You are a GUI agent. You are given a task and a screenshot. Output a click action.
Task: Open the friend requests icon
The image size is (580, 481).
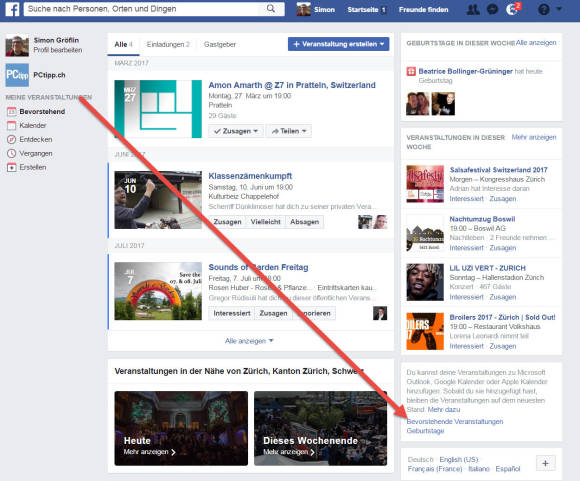473,9
